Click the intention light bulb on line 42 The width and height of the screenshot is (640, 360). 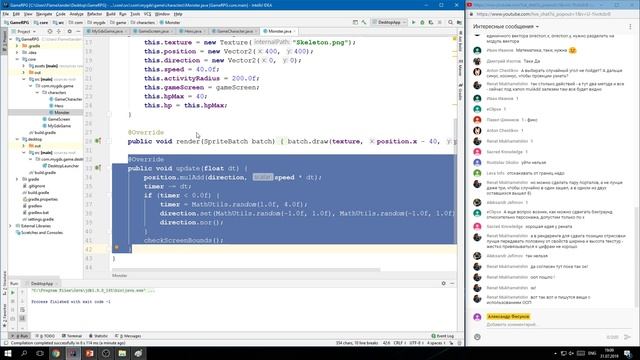(x=117, y=248)
